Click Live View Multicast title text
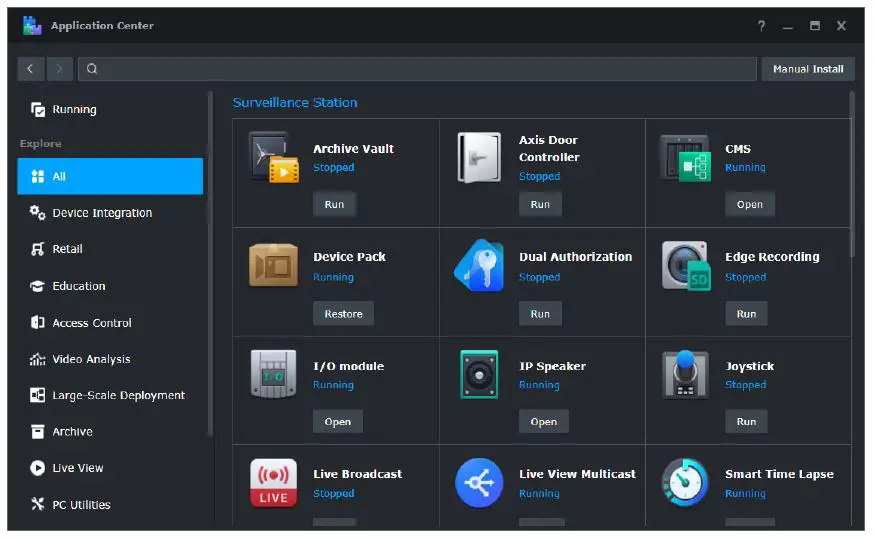 tap(577, 474)
